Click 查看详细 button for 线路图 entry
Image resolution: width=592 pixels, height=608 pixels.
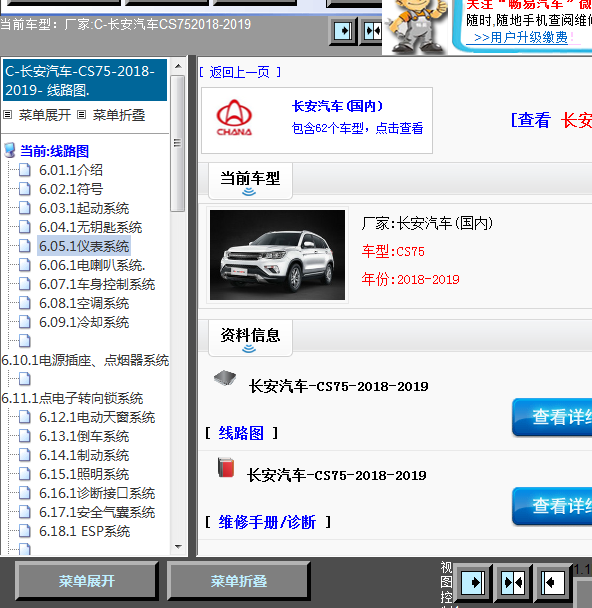point(552,417)
